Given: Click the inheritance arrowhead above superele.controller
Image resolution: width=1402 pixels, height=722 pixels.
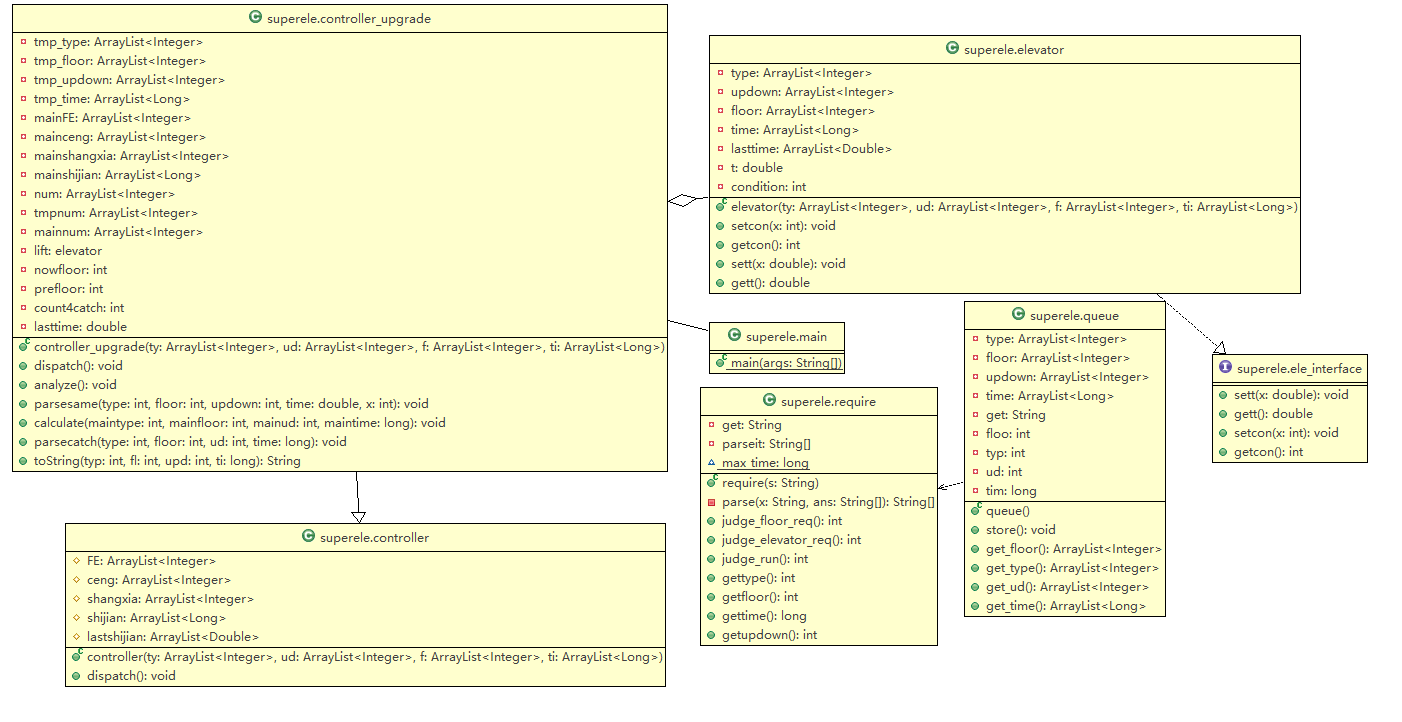Looking at the screenshot, I should [x=358, y=514].
